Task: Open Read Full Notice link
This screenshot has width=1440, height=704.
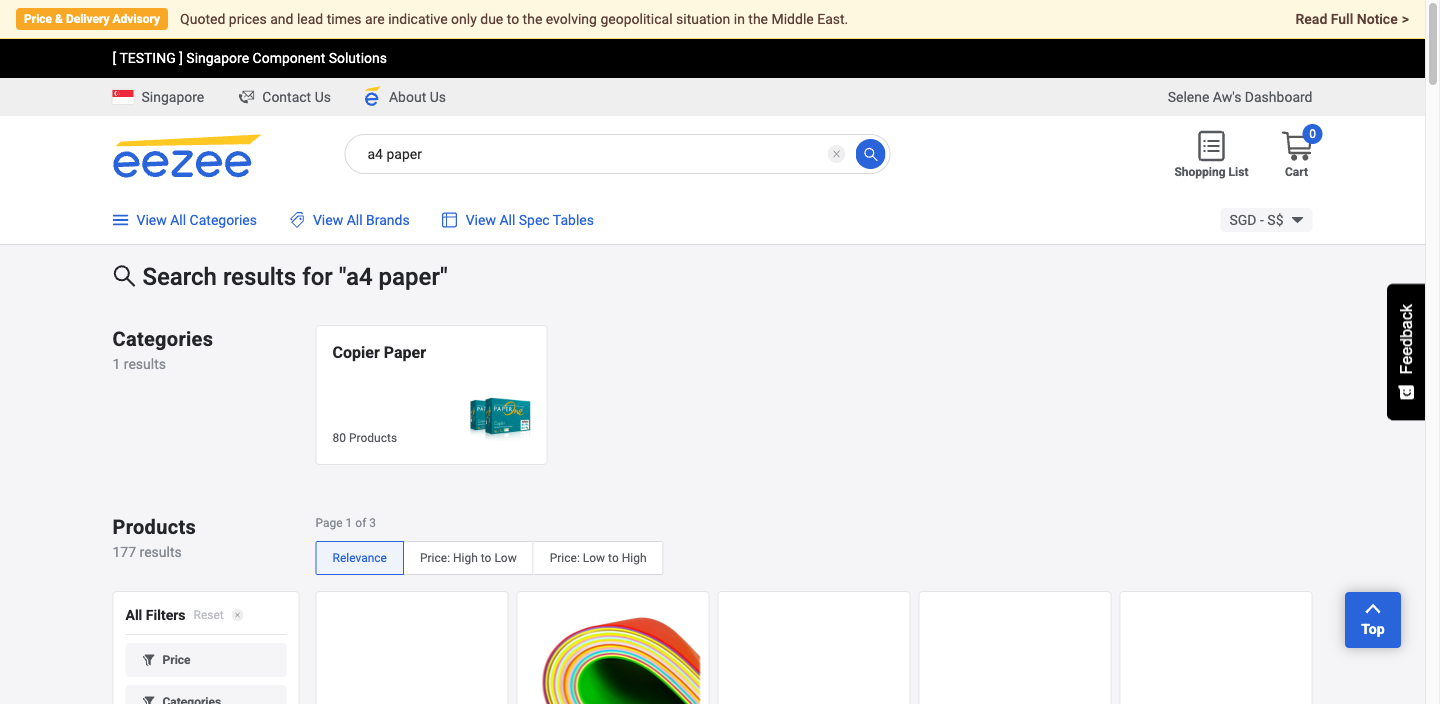Action: (x=1352, y=19)
